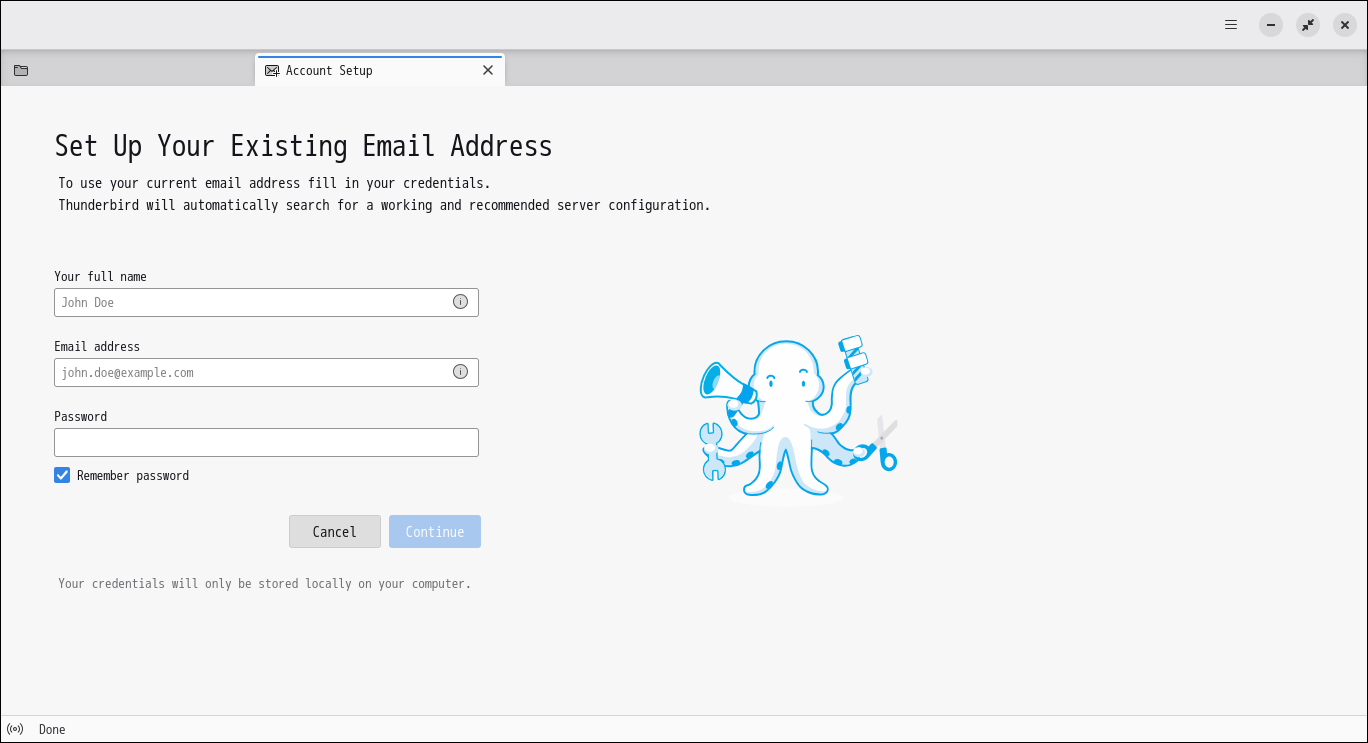
Task: Close the Account Setup tab
Action: click(x=488, y=70)
